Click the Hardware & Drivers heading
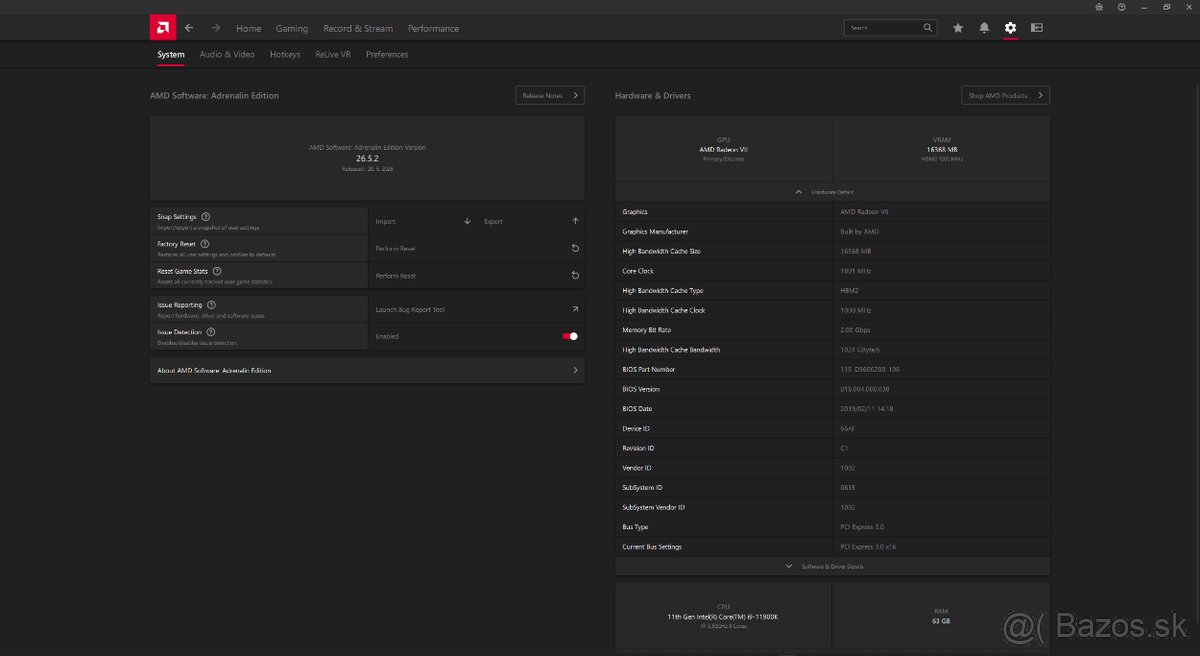The image size is (1200, 656). pyautogui.click(x=653, y=96)
